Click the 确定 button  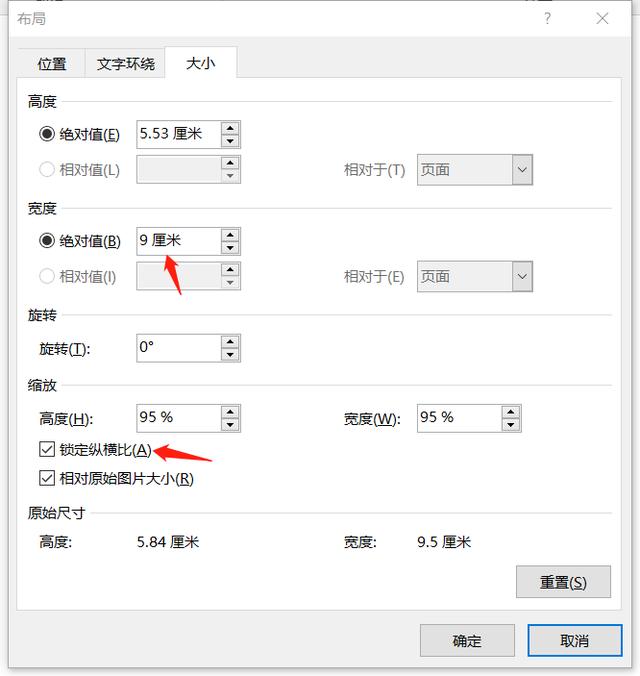click(467, 641)
